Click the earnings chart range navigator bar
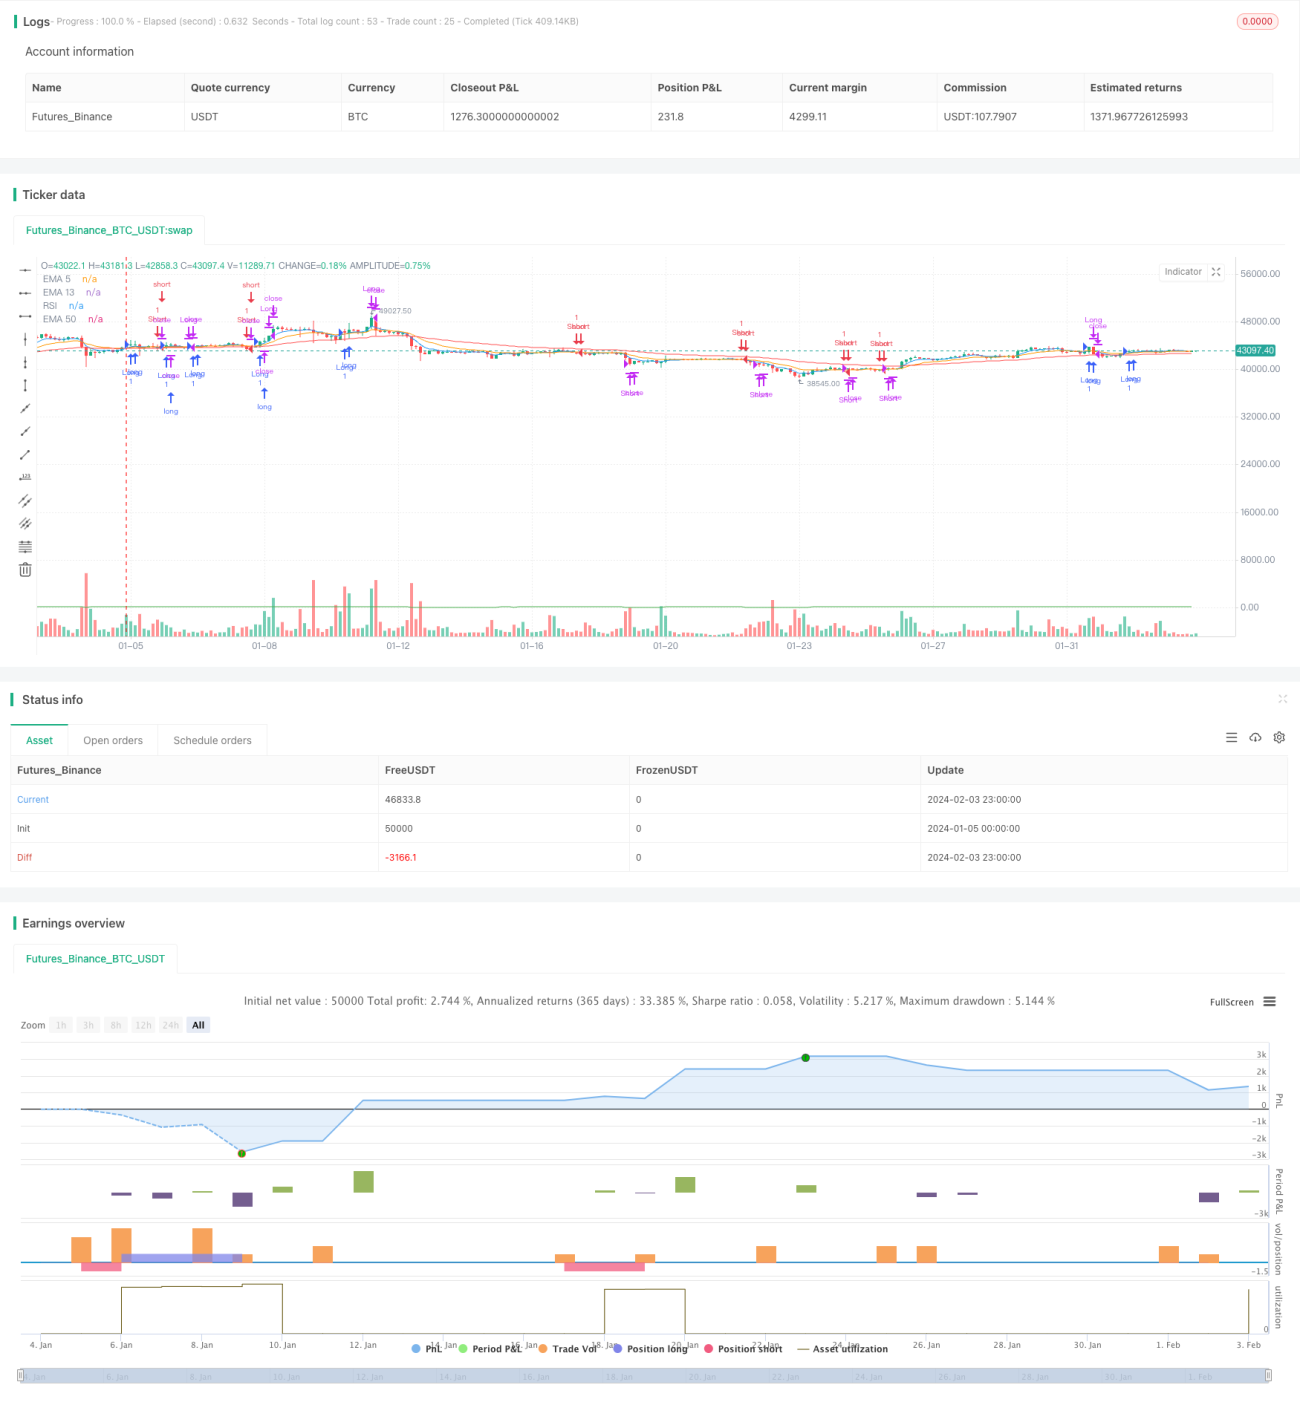Screen dimensions: 1300x1405 (644, 1376)
